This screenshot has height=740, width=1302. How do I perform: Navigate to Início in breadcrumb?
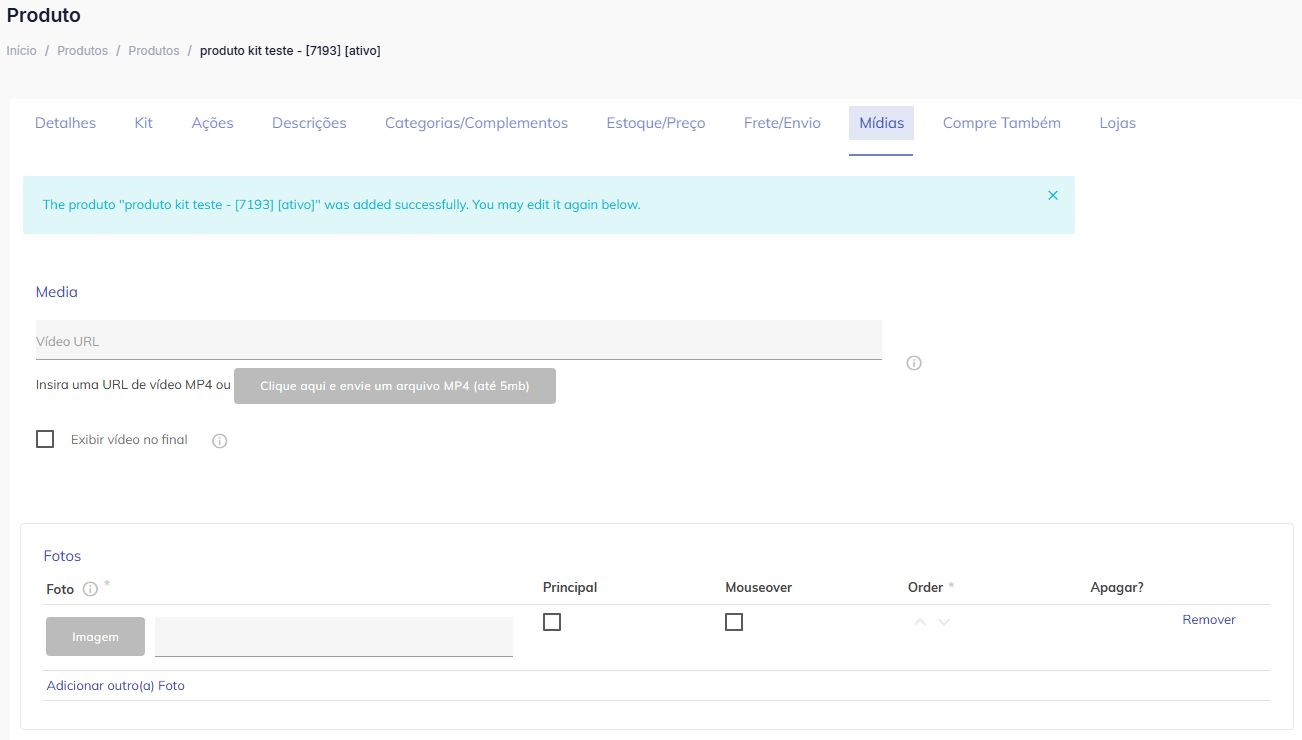[21, 51]
